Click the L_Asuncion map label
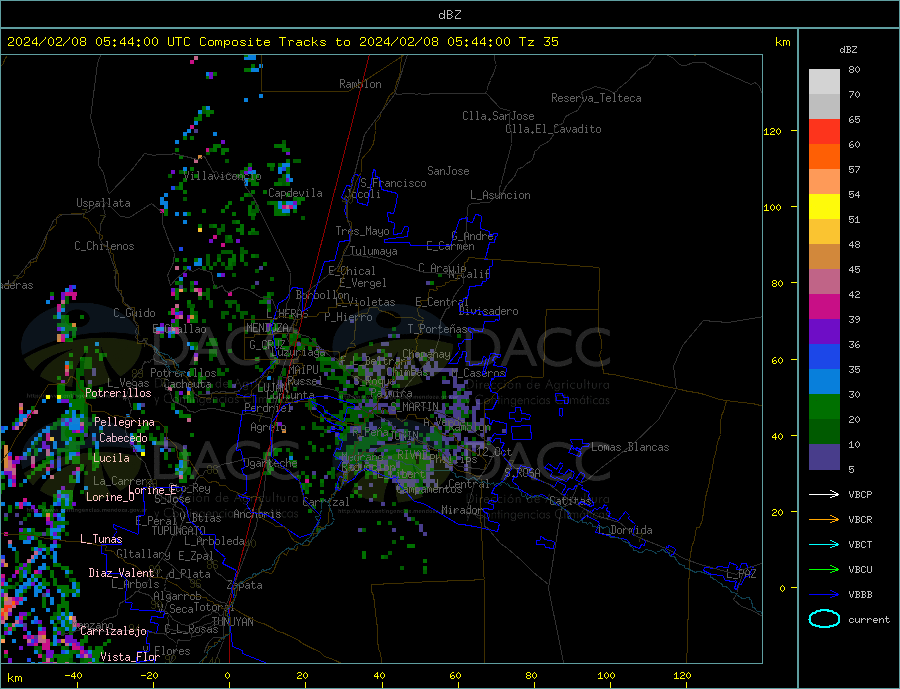900x689 pixels. 500,195
